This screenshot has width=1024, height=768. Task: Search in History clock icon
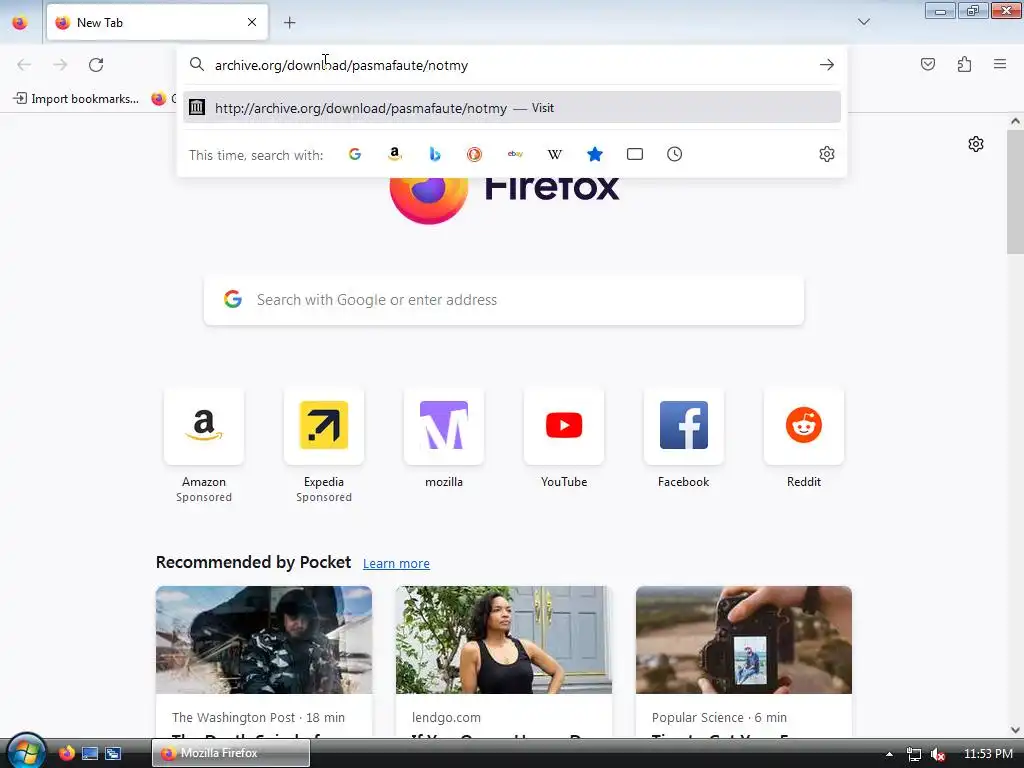point(675,154)
